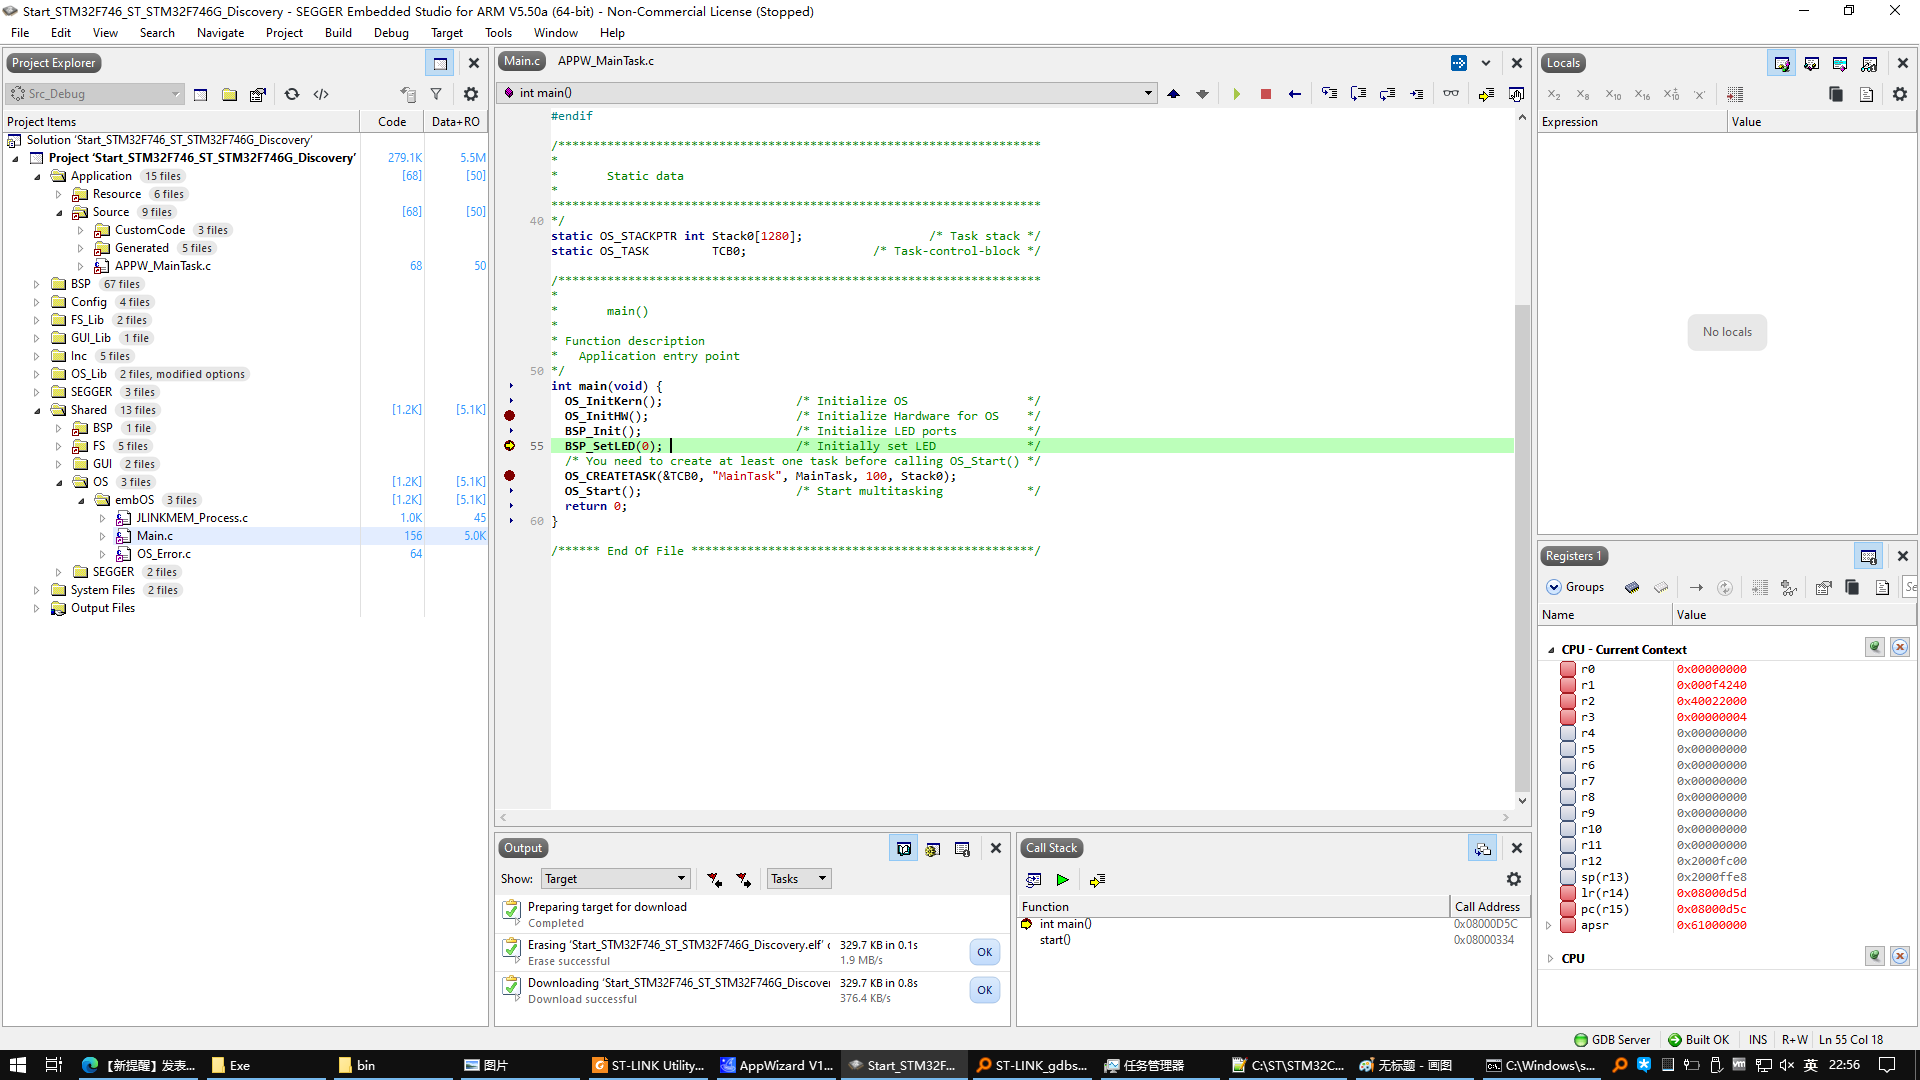1920x1080 pixels.
Task: Select Main.c file in project tree
Action: click(154, 536)
